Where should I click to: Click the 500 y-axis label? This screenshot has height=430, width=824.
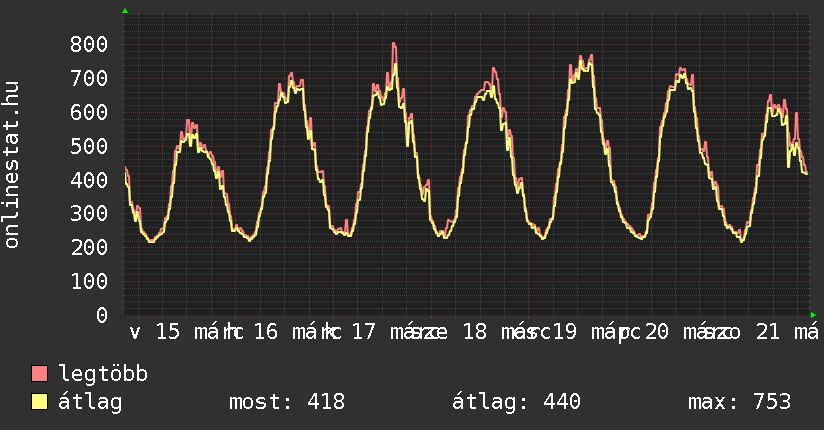(x=90, y=146)
